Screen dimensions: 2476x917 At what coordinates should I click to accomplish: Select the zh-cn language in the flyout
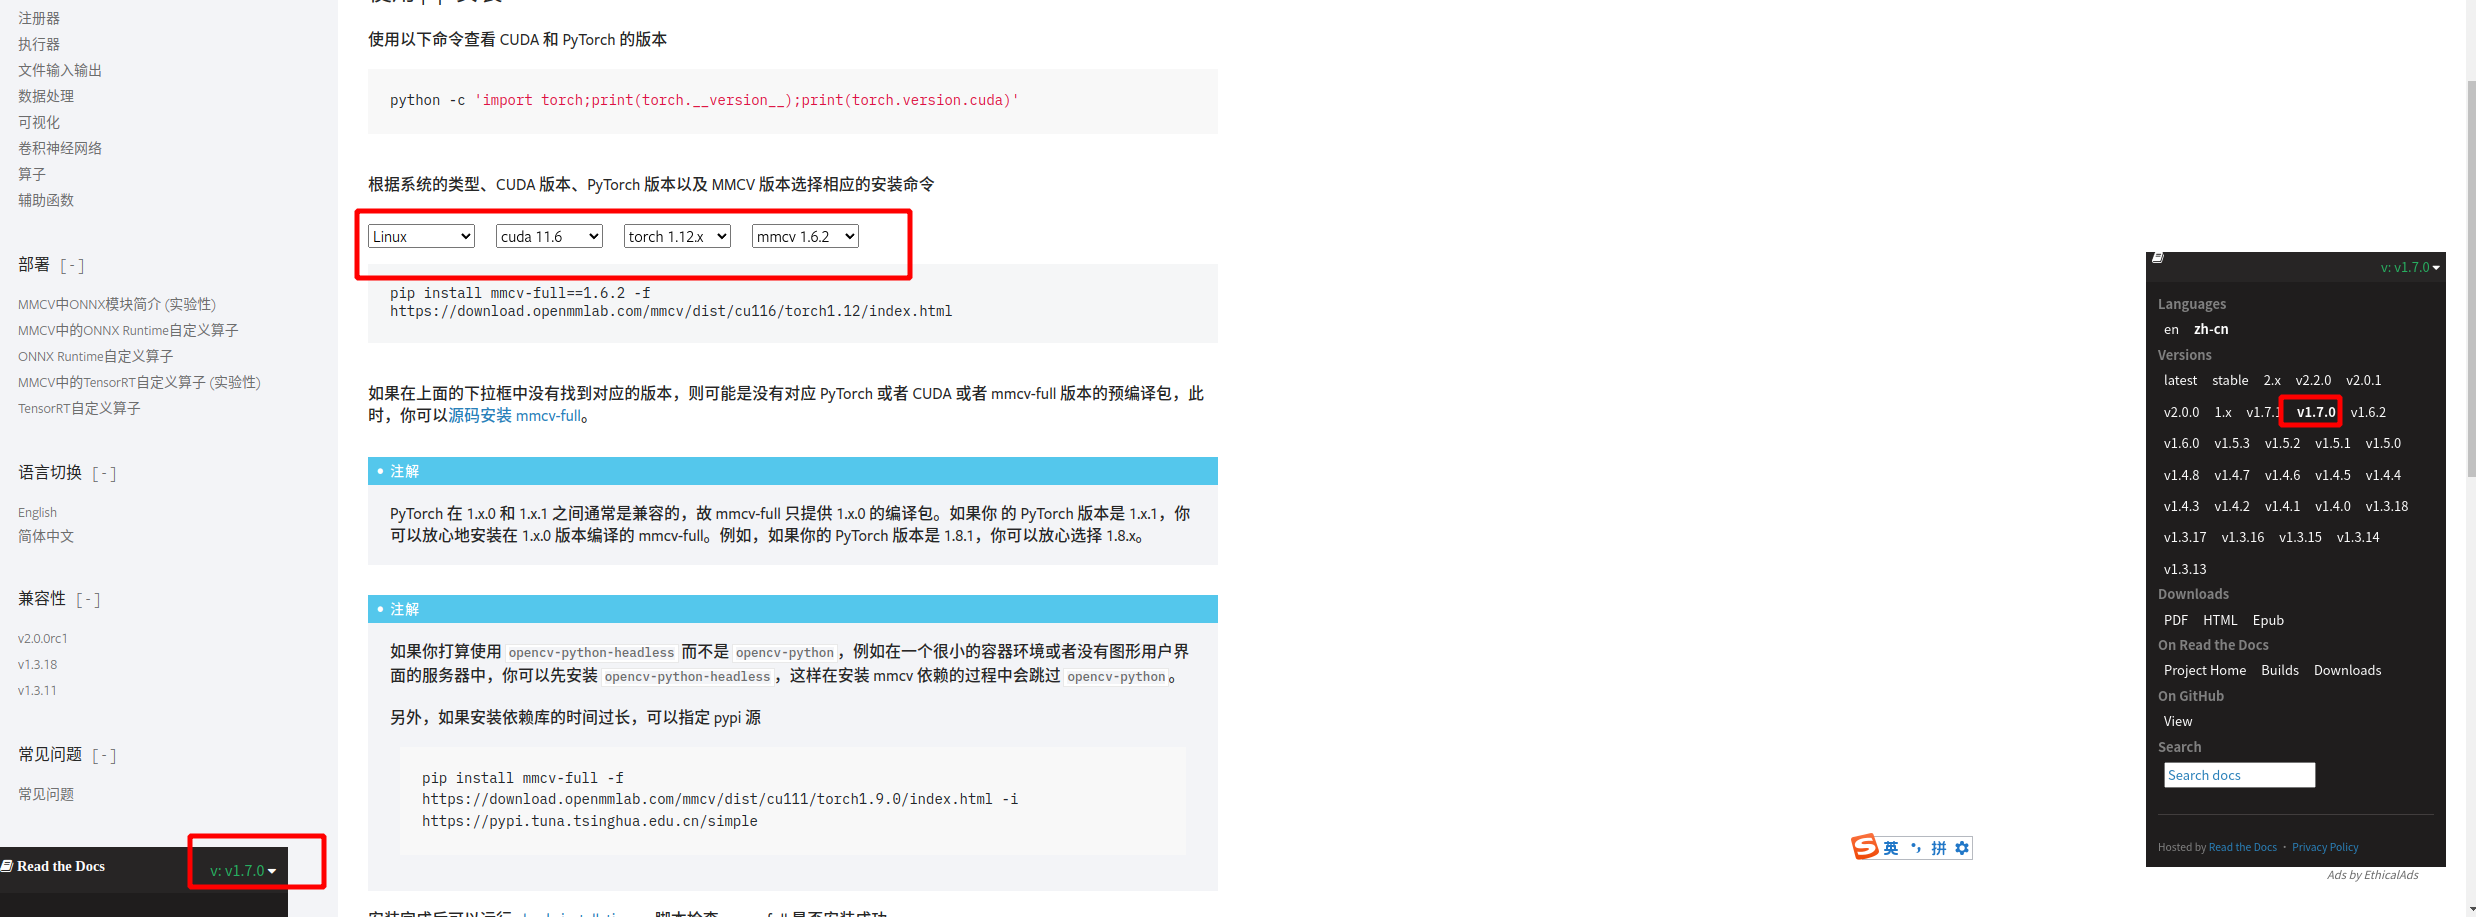[2211, 329]
